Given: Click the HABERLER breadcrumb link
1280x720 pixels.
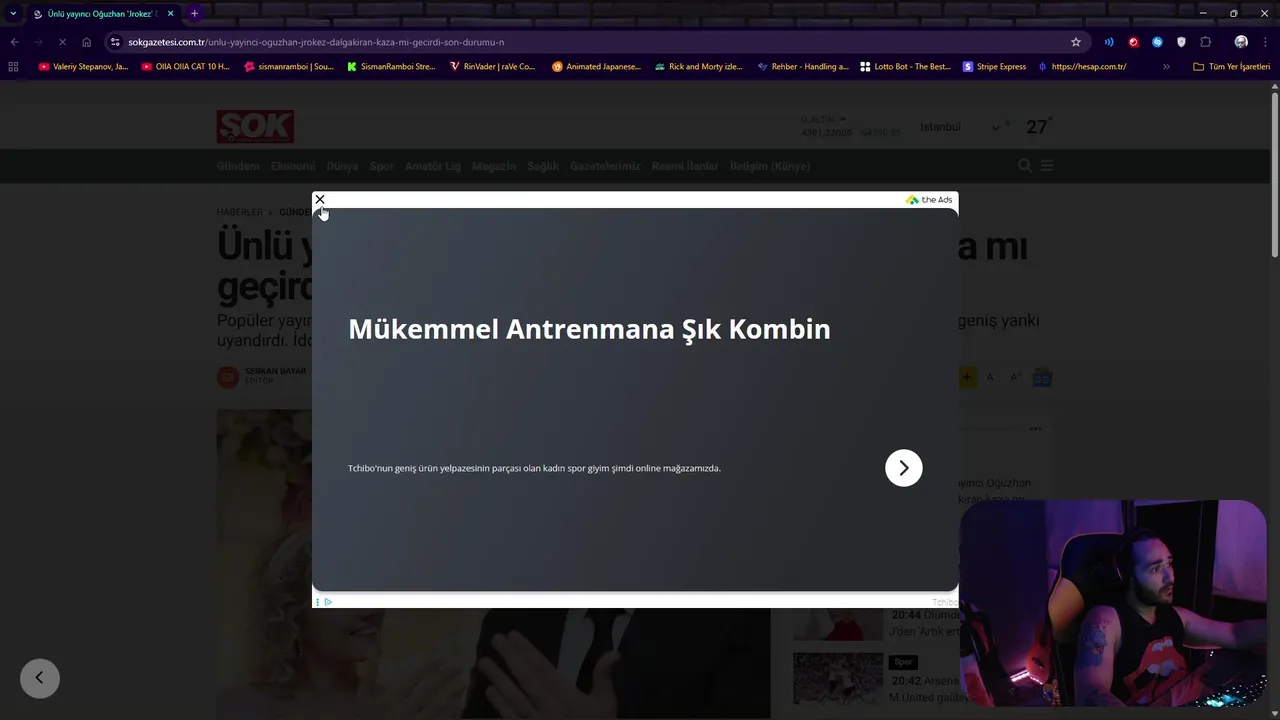Looking at the screenshot, I should [x=240, y=212].
